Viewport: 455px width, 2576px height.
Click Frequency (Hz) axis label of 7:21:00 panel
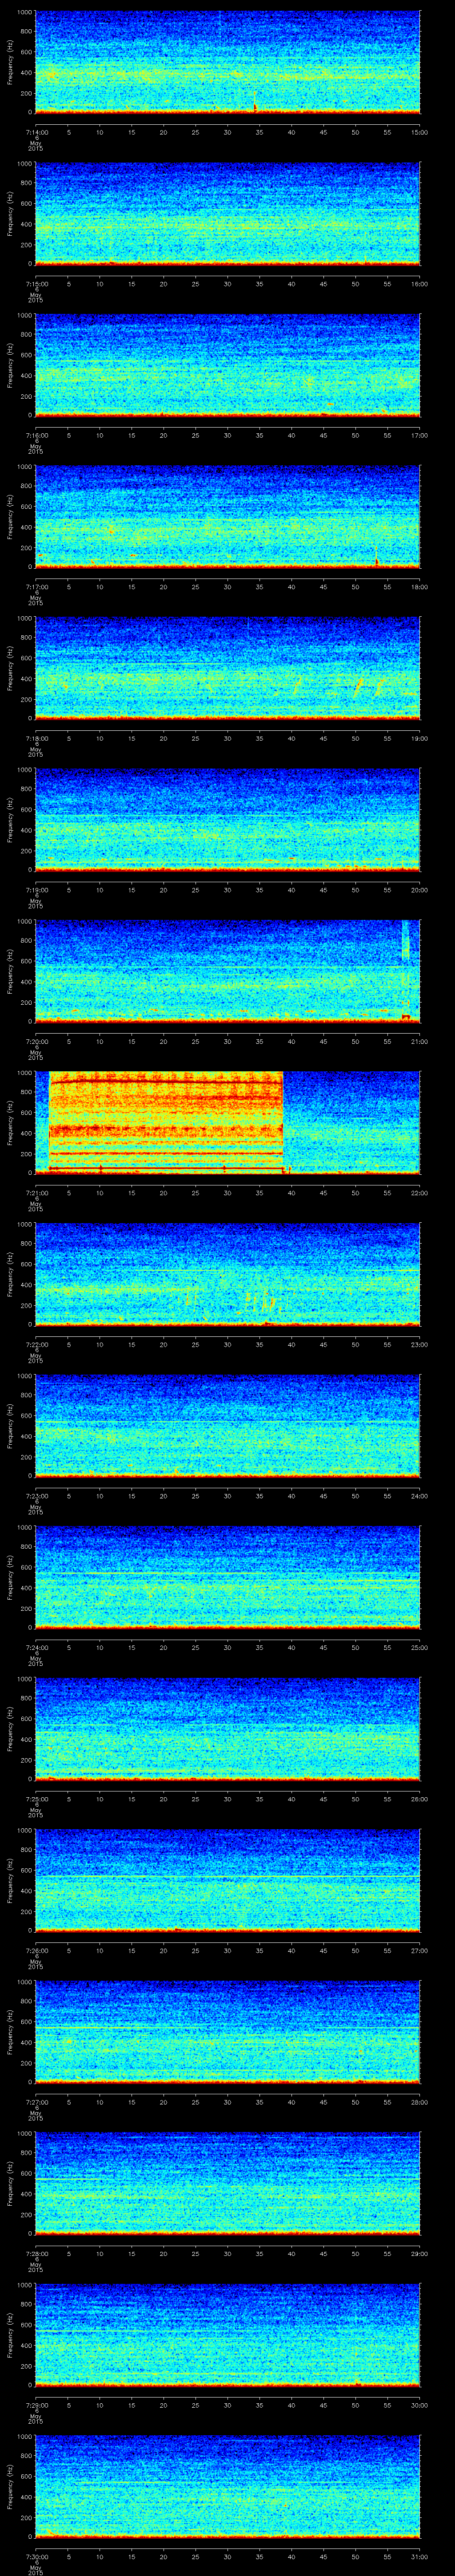pyautogui.click(x=10, y=1122)
